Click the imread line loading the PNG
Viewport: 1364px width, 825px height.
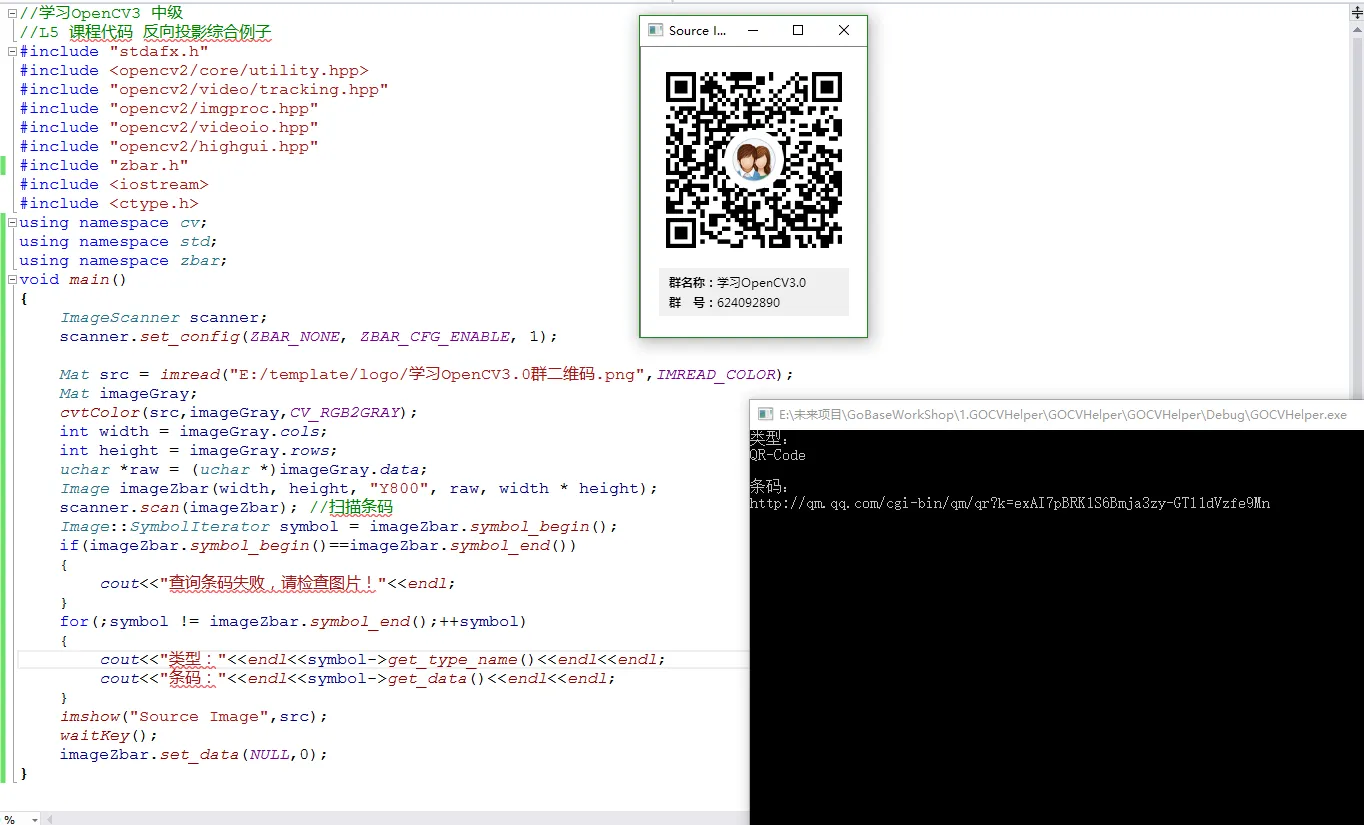click(x=426, y=374)
